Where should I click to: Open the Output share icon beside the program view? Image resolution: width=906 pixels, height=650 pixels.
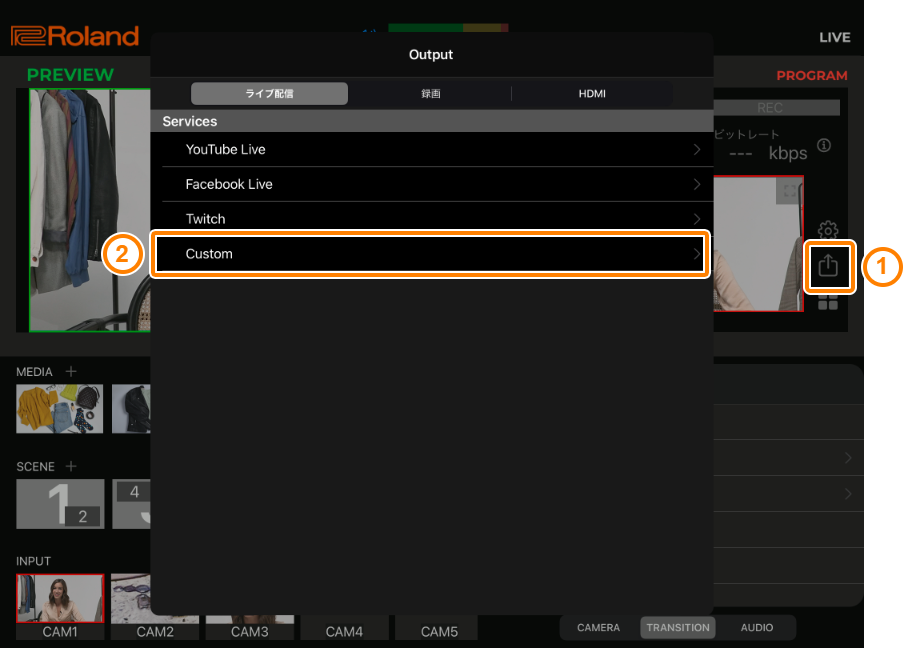tap(828, 266)
